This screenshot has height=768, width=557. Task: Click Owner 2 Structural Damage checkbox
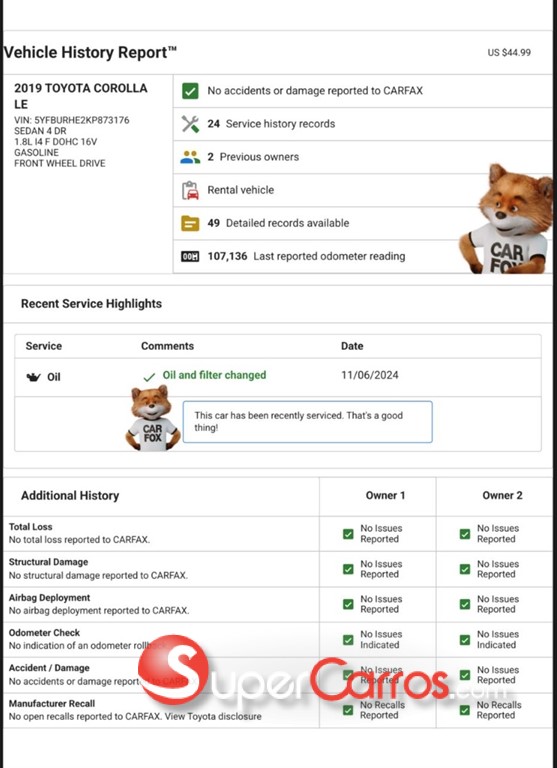point(464,569)
